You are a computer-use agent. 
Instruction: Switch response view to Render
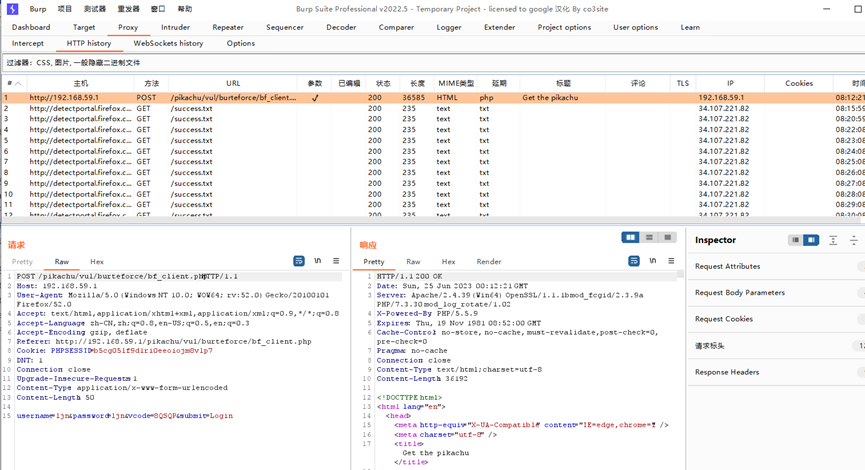click(x=489, y=261)
